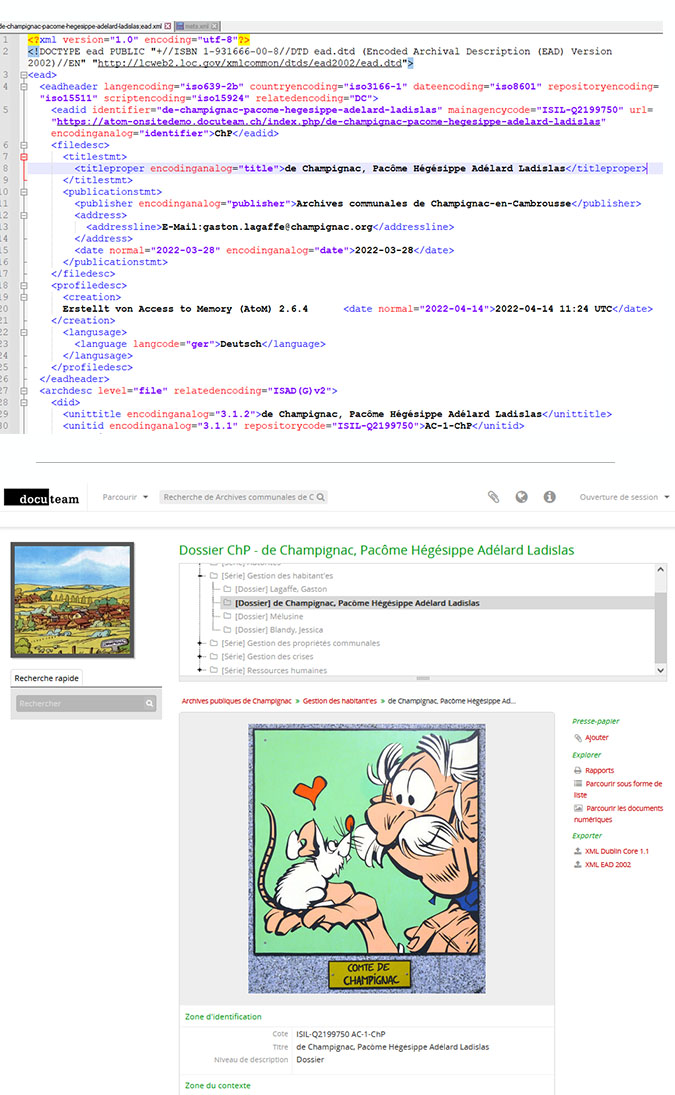The image size is (675, 1095).
Task: Click the image icon beside documents numériques
Action: (578, 808)
